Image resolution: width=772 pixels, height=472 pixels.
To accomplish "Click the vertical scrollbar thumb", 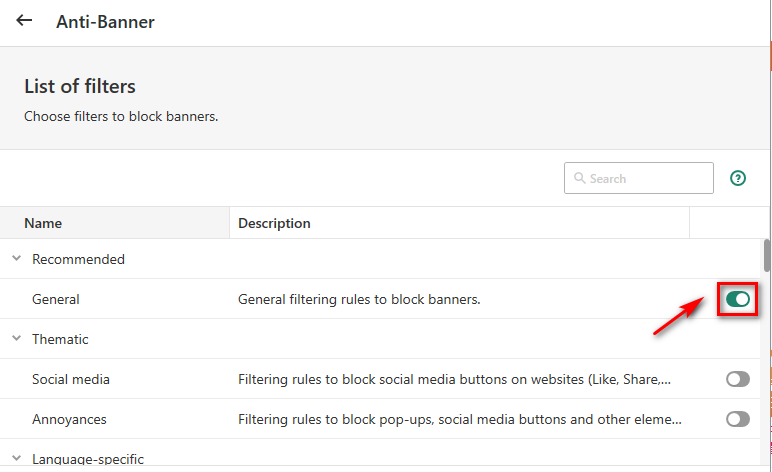I will point(767,255).
